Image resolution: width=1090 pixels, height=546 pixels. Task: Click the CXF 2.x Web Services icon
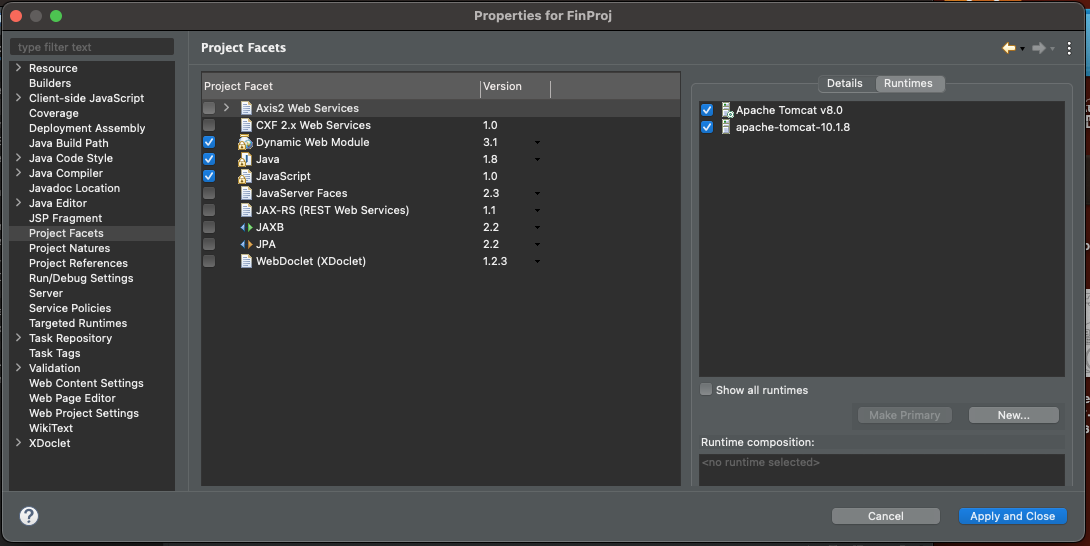[x=245, y=125]
